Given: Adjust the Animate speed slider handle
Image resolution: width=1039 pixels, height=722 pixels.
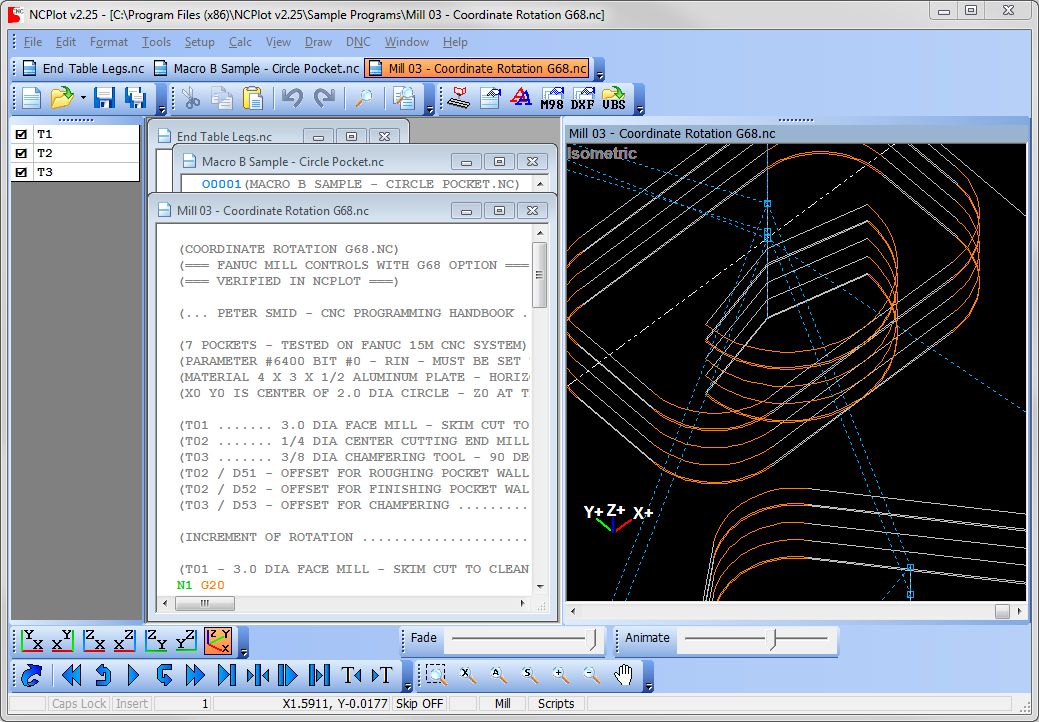Looking at the screenshot, I should coord(773,639).
